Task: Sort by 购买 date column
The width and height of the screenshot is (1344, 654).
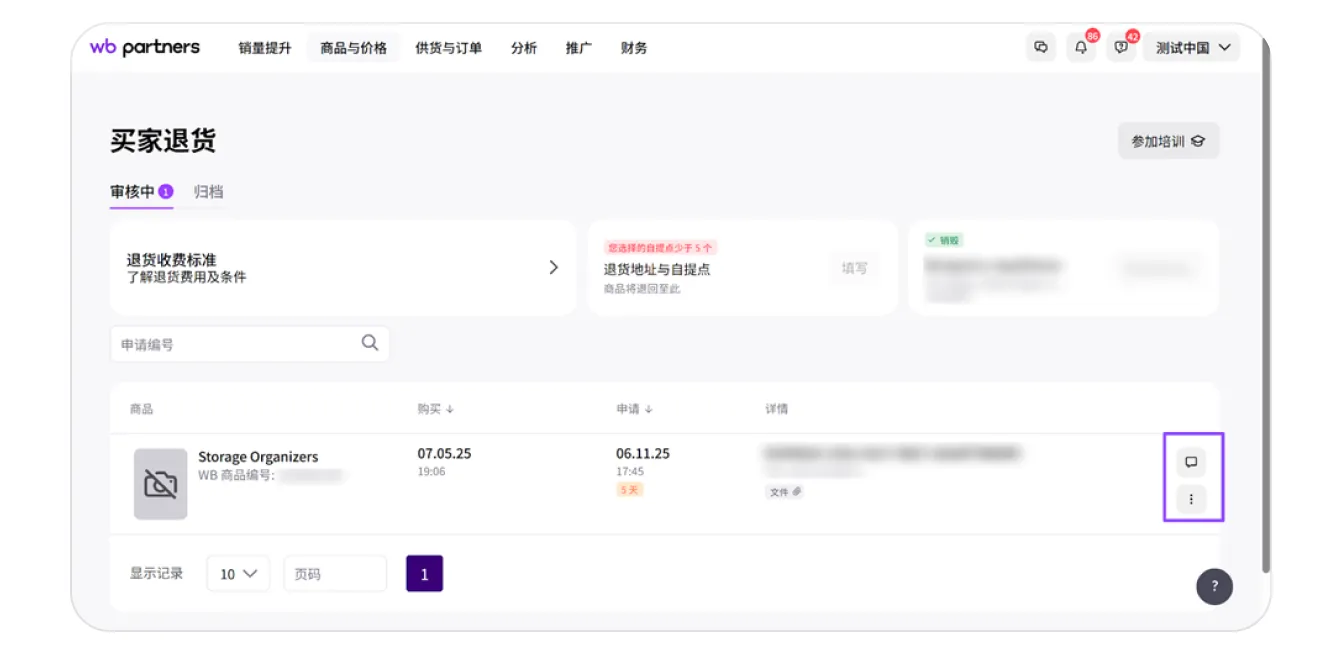Action: pyautogui.click(x=436, y=409)
